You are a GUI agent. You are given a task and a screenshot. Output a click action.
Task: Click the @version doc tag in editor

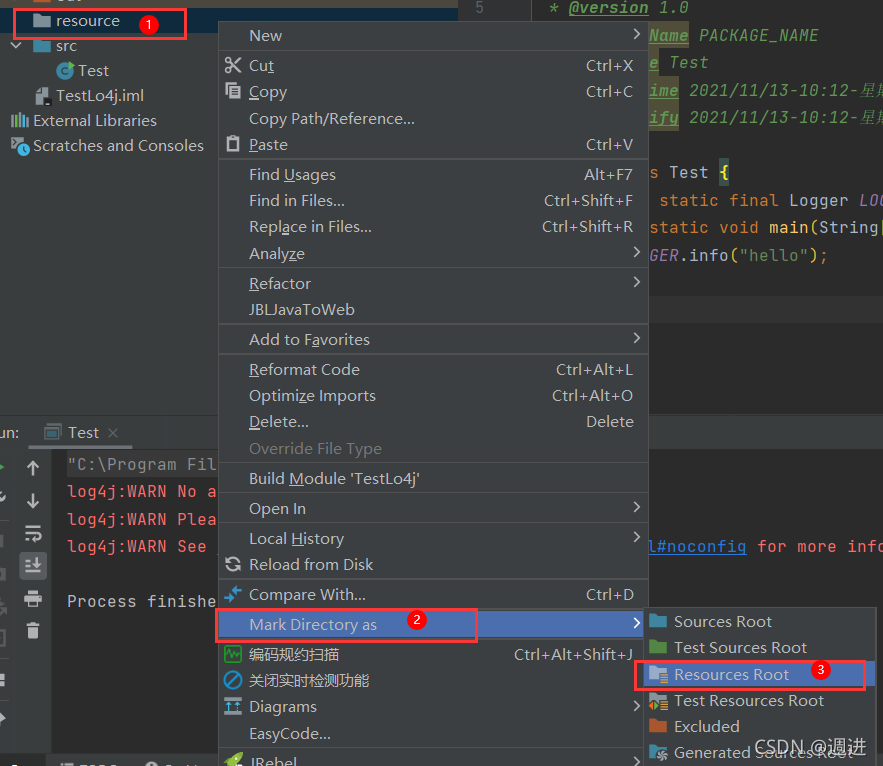tap(608, 8)
